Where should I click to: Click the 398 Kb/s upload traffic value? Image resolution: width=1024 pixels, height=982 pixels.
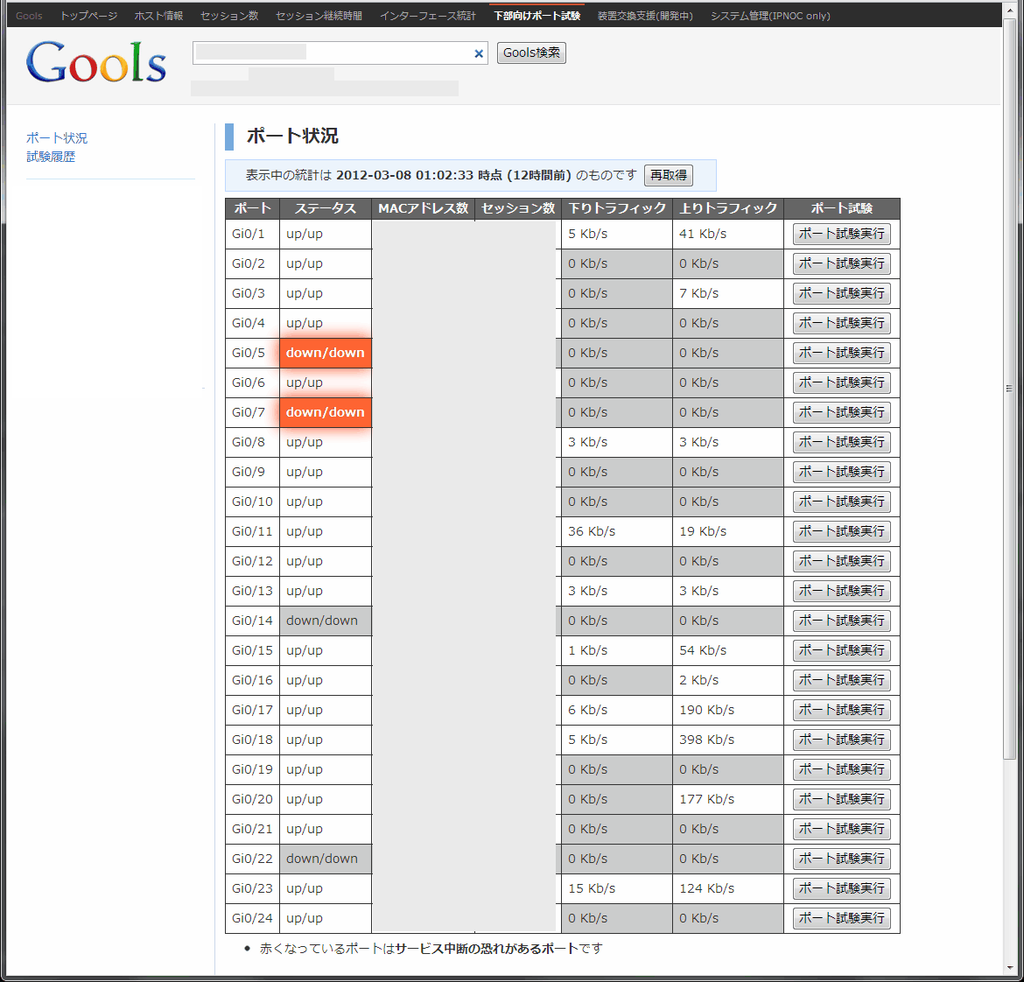pyautogui.click(x=707, y=740)
